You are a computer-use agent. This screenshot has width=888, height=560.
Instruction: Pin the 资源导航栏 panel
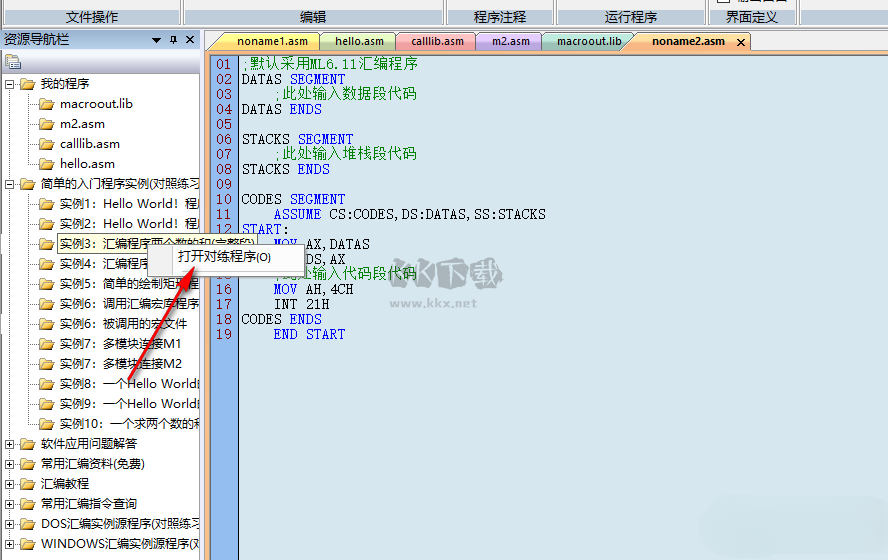coord(173,40)
